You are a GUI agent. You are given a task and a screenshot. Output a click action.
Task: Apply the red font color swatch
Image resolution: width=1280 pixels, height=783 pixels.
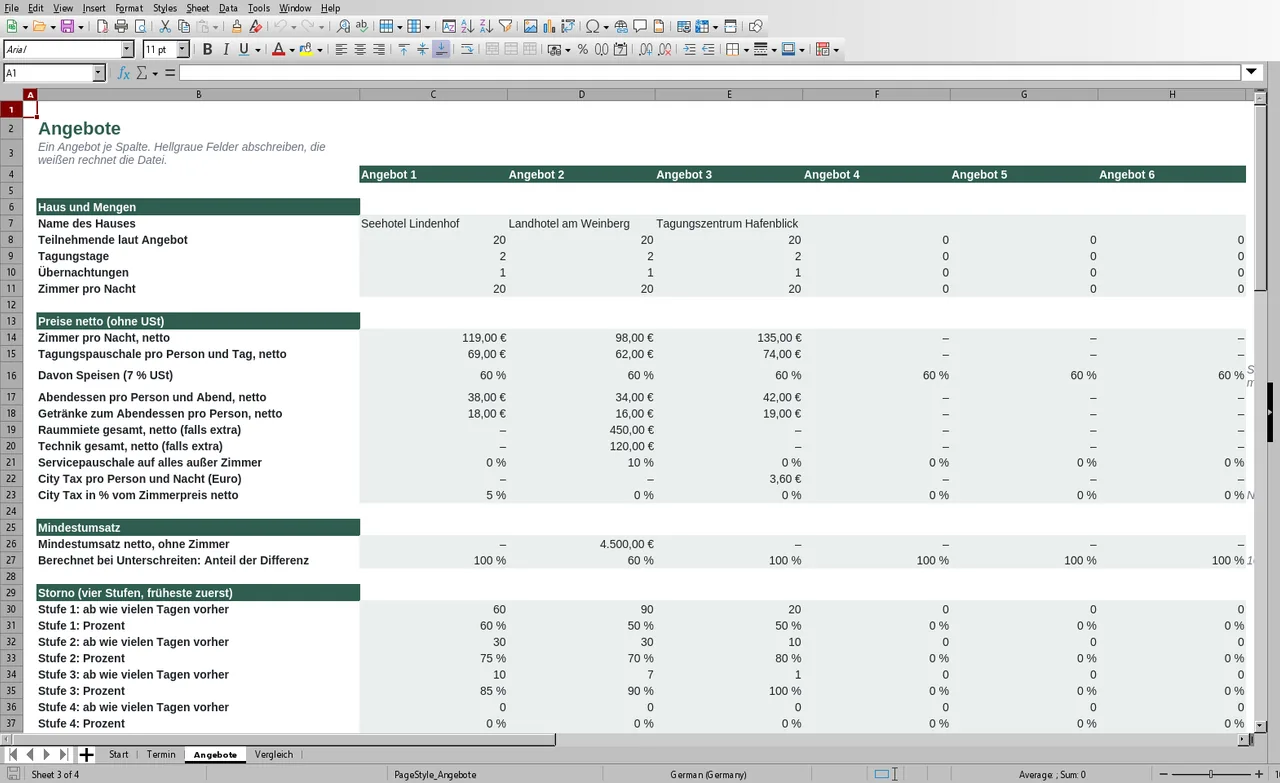point(278,49)
